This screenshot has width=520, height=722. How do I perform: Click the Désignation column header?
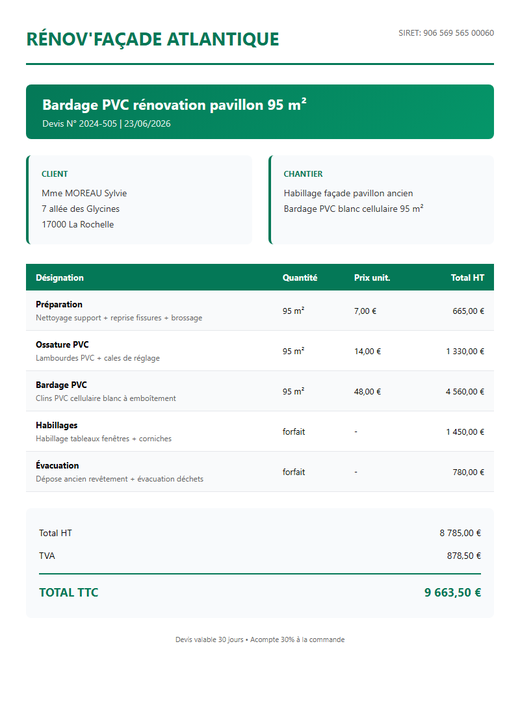point(60,278)
